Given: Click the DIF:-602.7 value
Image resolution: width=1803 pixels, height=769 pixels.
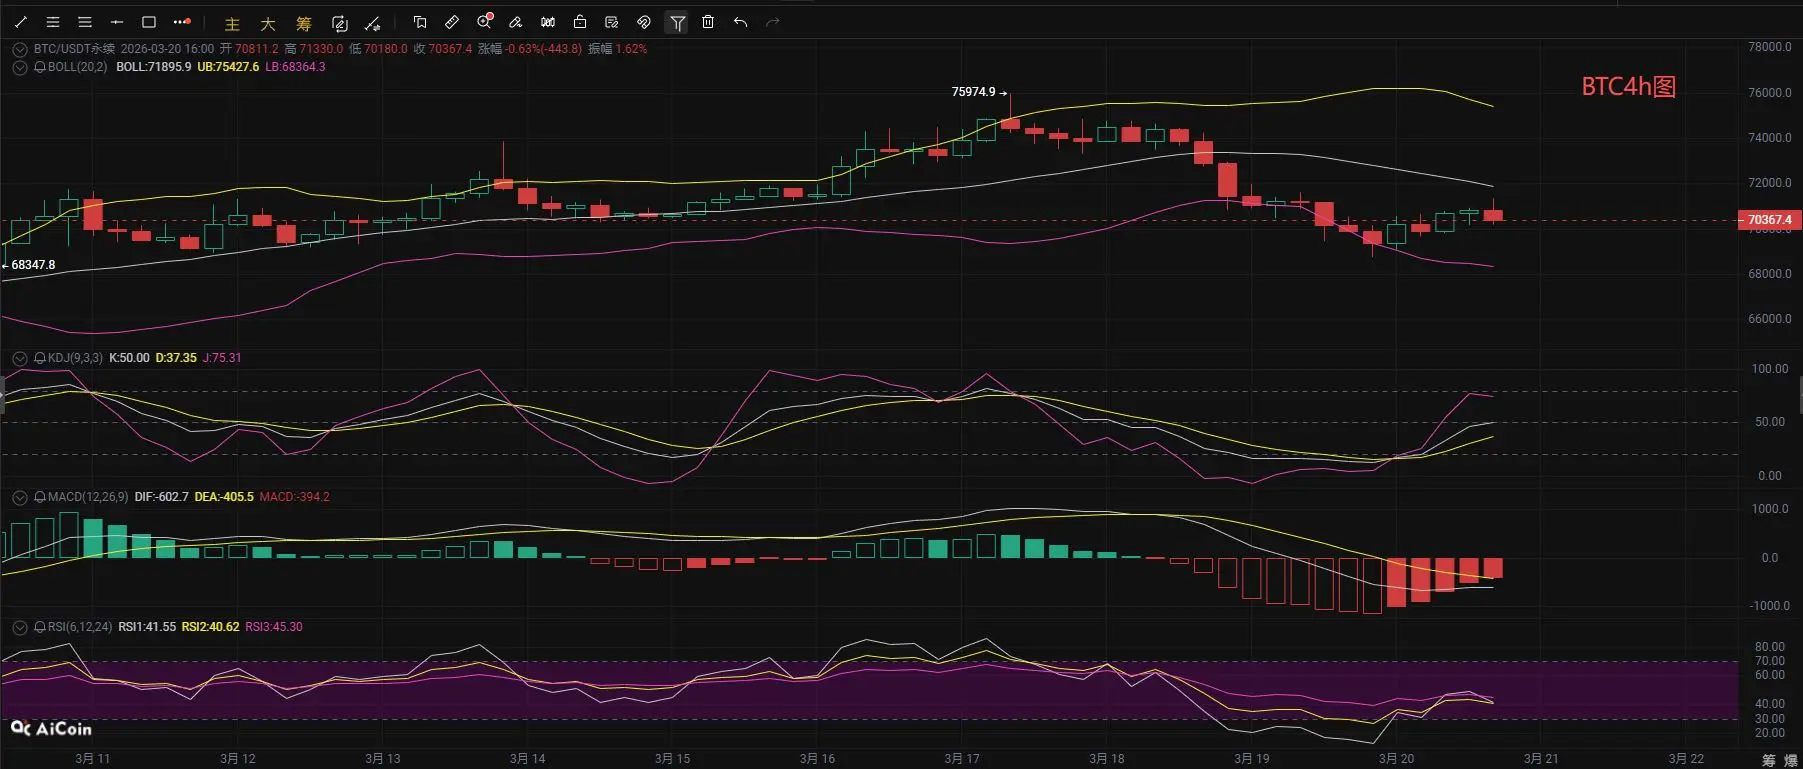Looking at the screenshot, I should (161, 497).
